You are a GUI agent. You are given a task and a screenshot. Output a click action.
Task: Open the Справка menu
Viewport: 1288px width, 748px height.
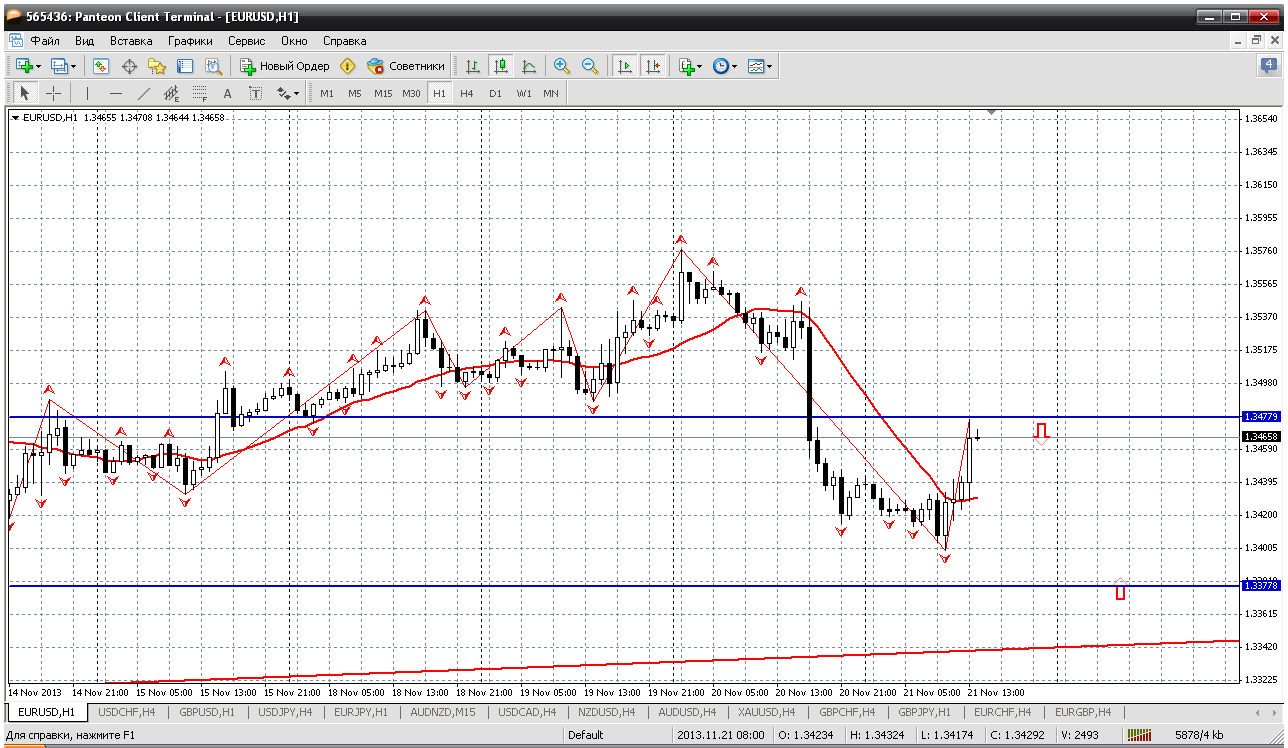pos(344,41)
